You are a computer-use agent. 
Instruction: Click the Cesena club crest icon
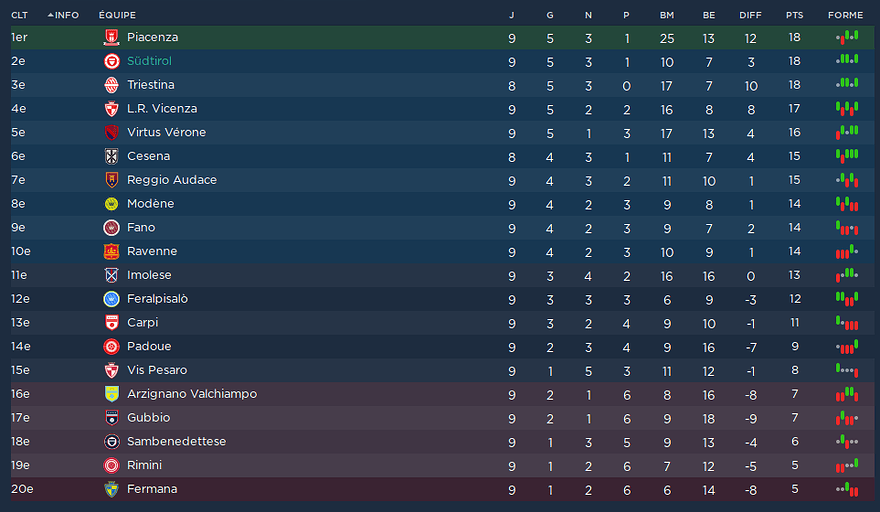click(x=111, y=157)
